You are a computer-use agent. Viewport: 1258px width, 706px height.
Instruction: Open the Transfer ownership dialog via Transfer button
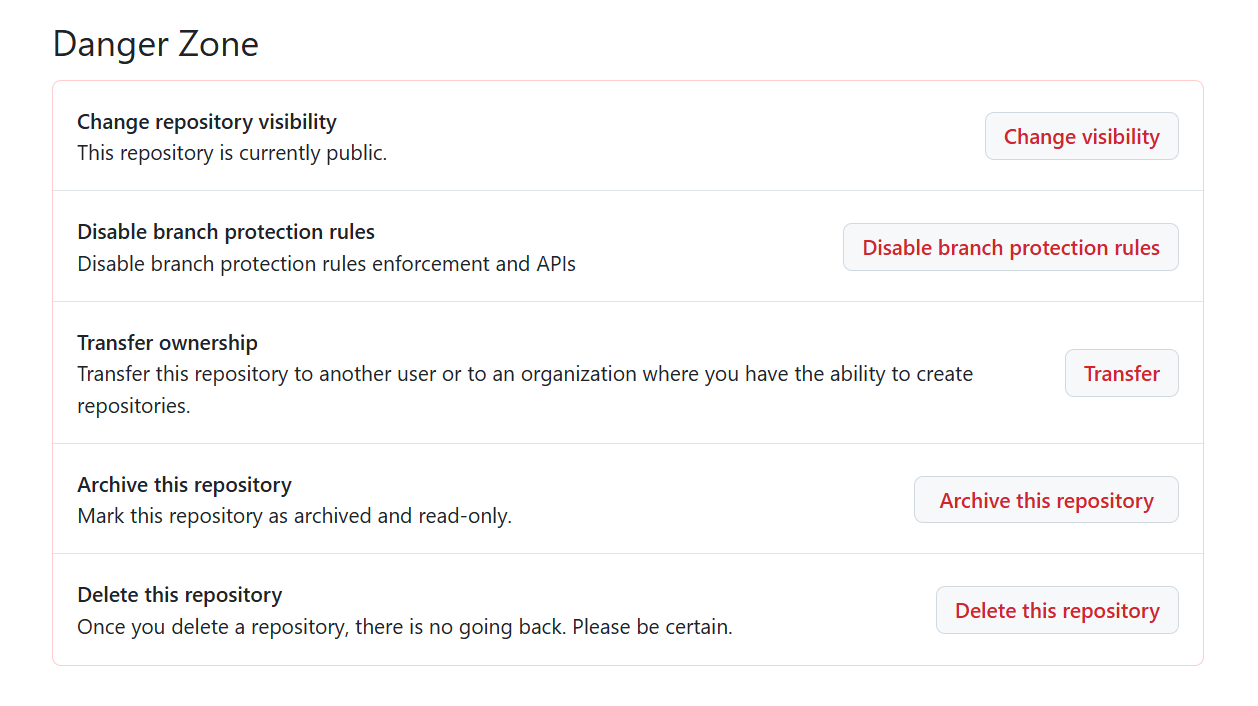click(x=1121, y=373)
